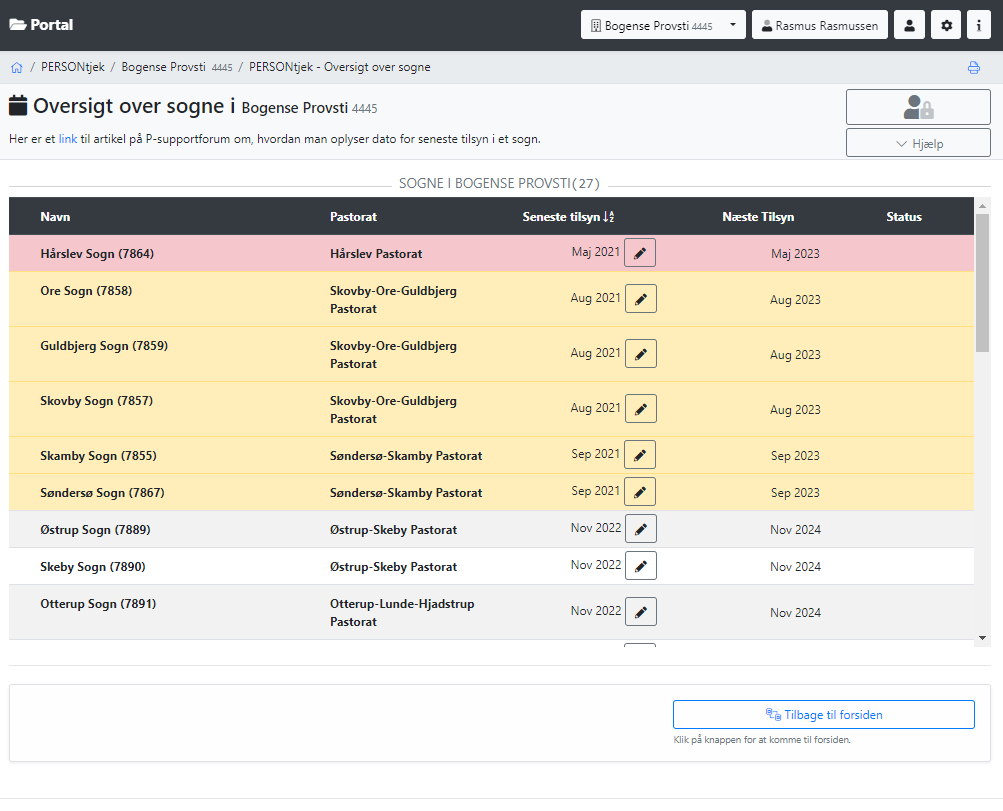Edit tilsyn date for Østrup Sogn (7889)

[640, 529]
